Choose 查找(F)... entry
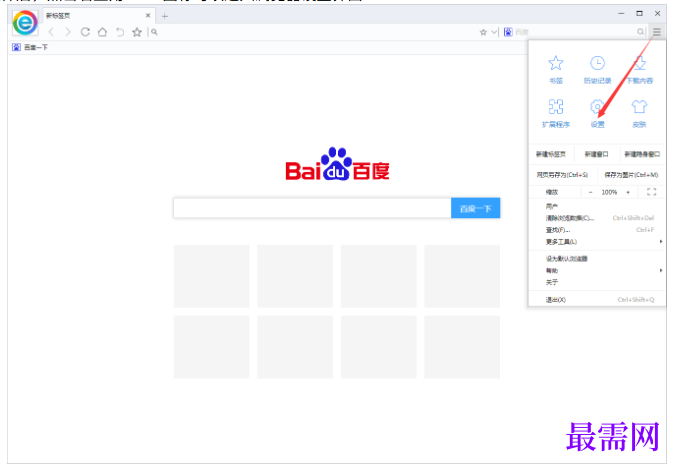This screenshot has width=678, height=468. (x=597, y=230)
